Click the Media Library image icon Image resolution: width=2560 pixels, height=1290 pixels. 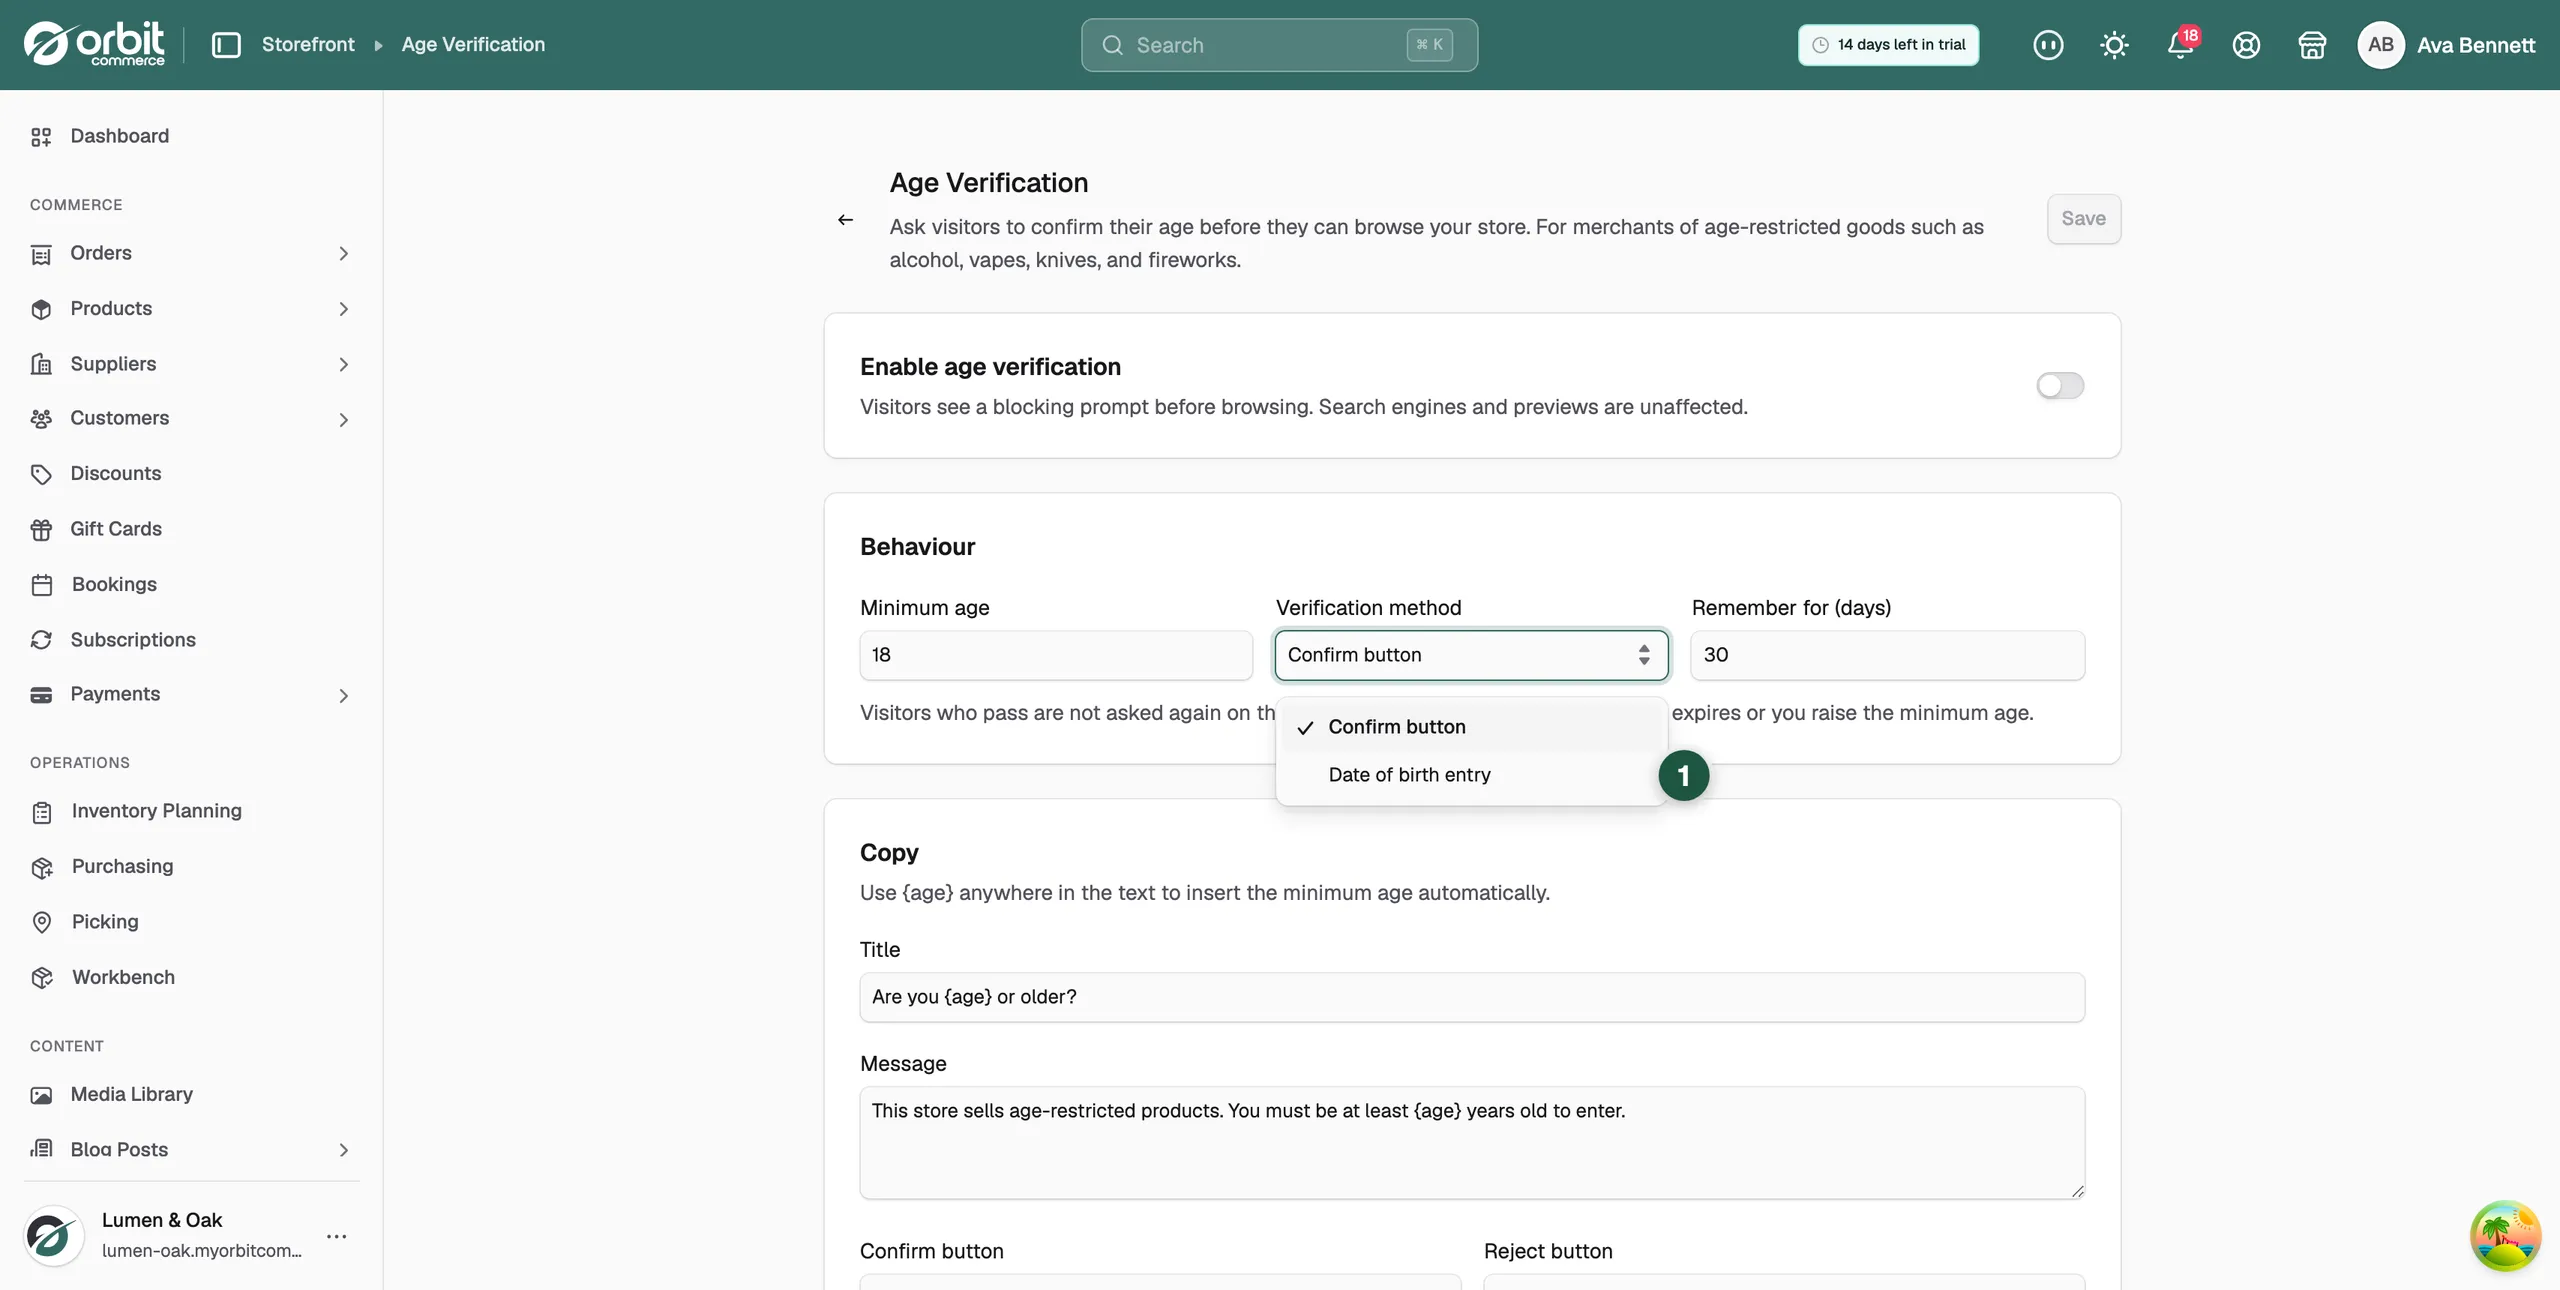pyautogui.click(x=41, y=1095)
